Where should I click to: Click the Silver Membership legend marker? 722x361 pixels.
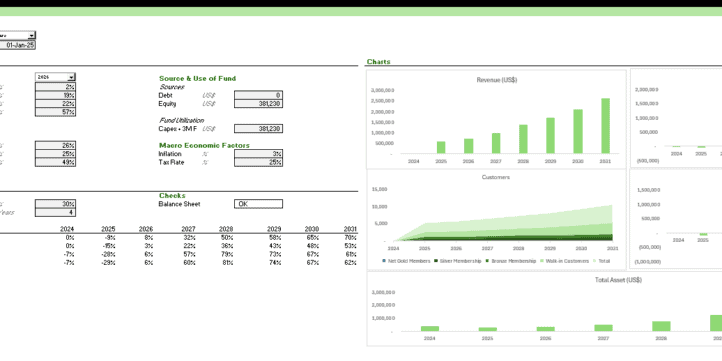[436, 261]
